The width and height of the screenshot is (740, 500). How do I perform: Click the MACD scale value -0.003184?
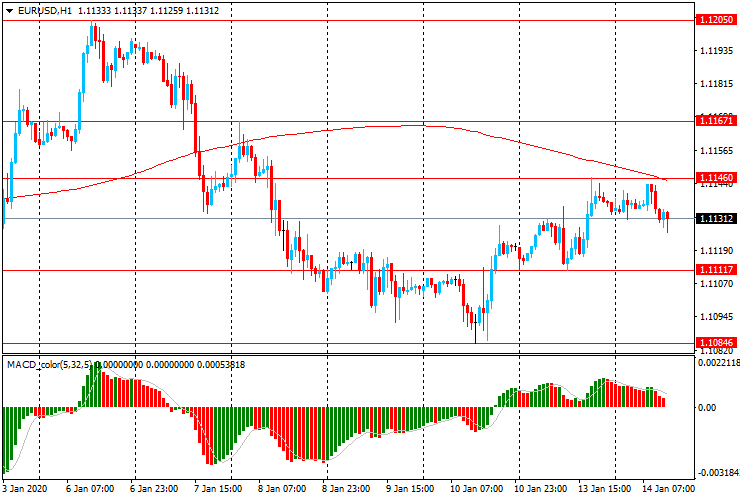point(719,473)
